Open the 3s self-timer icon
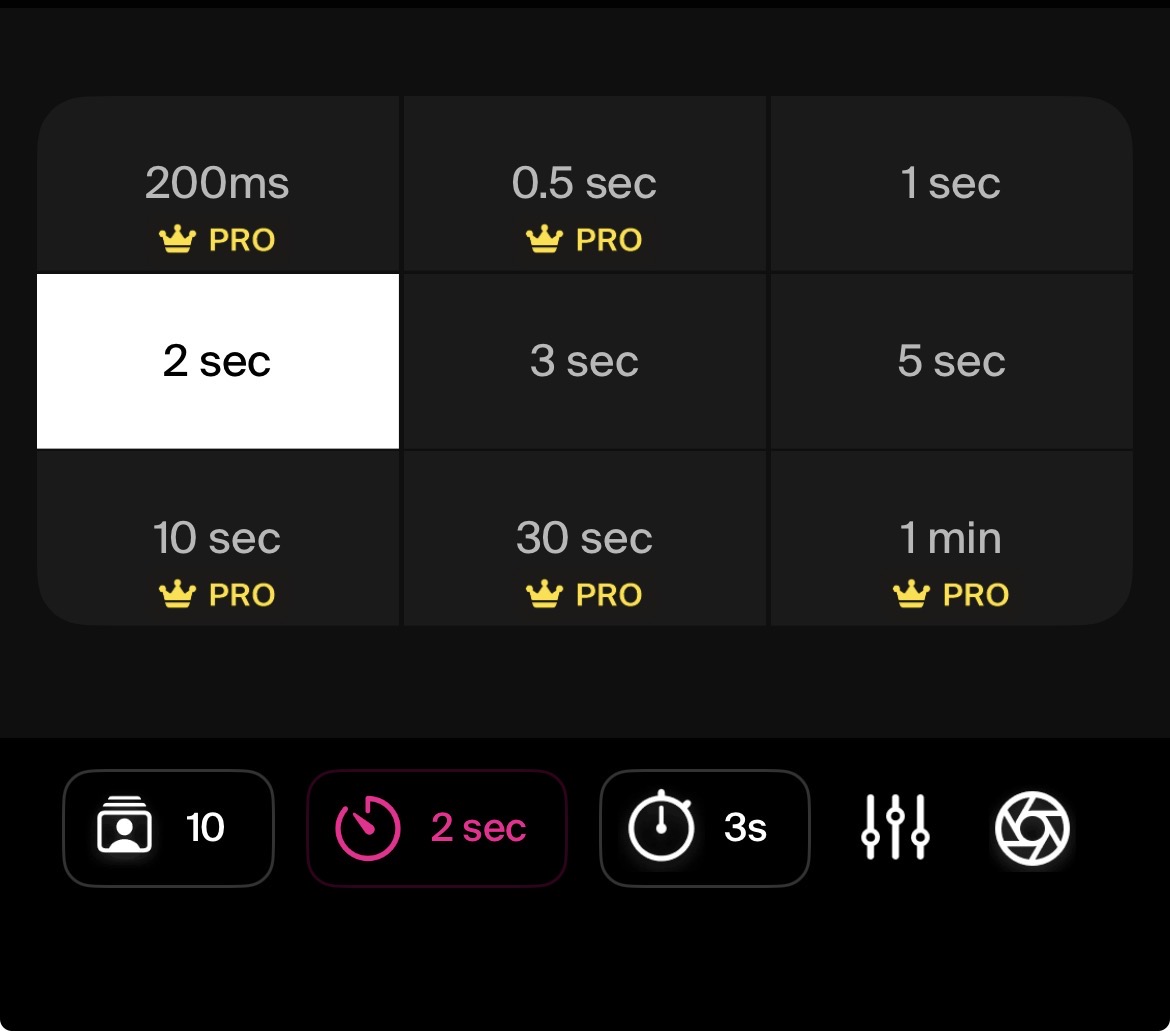The image size is (1170, 1031). 663,827
